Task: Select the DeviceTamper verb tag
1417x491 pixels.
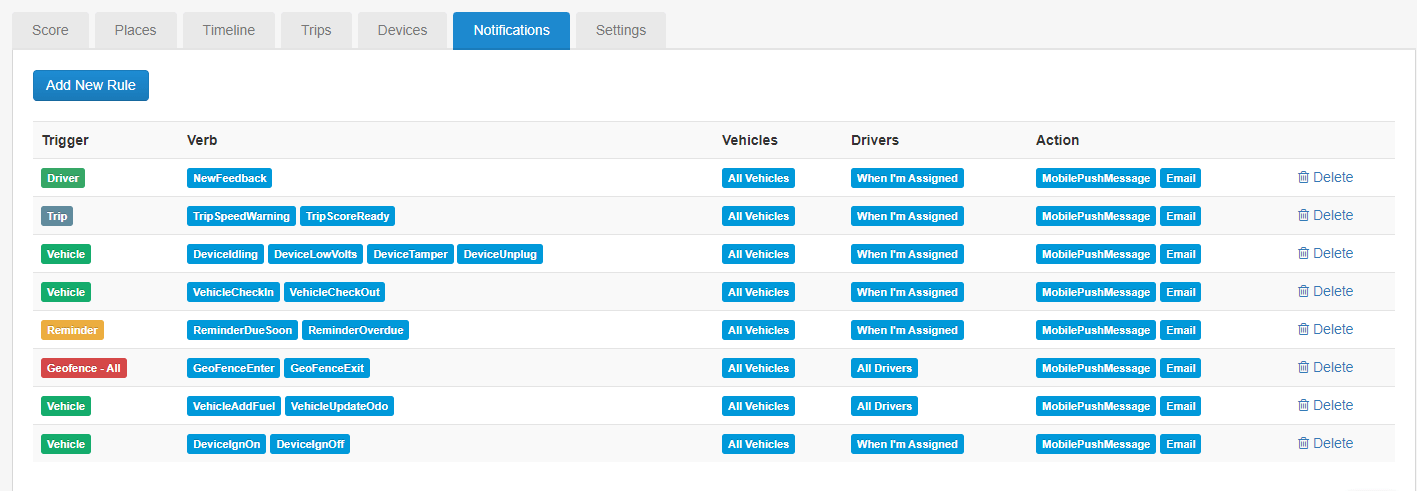Action: pyautogui.click(x=410, y=254)
